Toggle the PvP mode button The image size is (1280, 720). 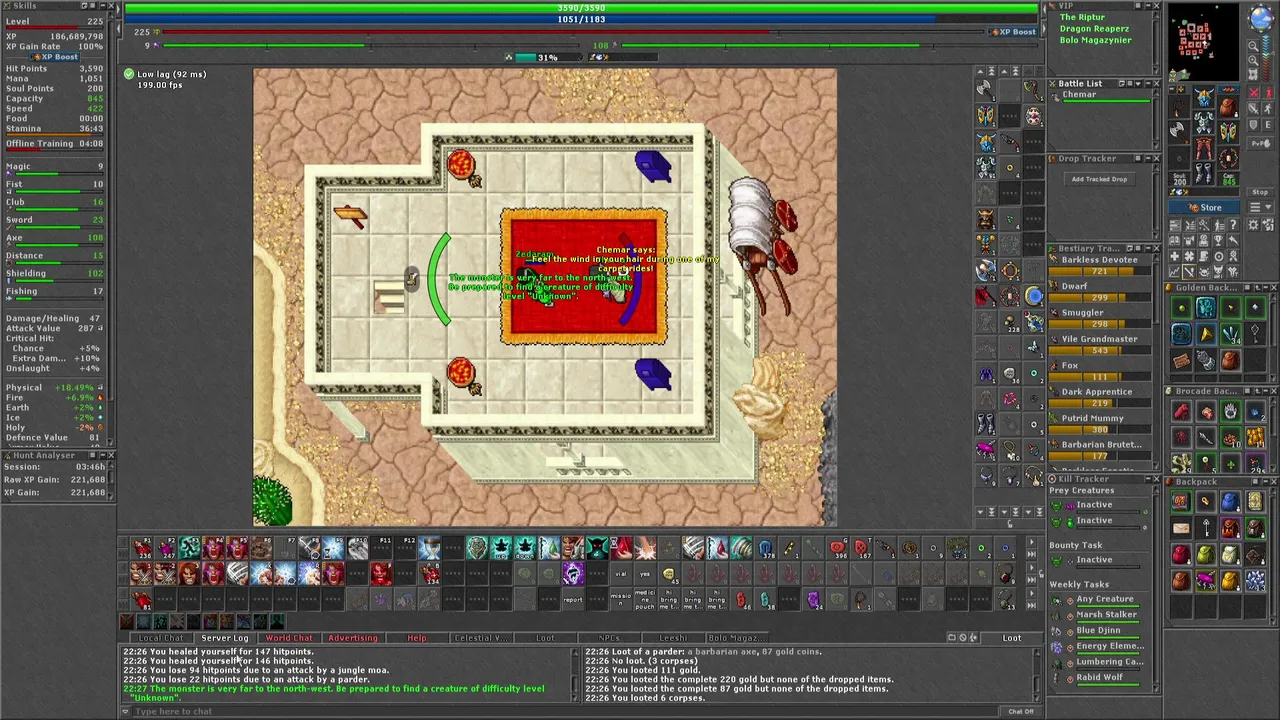pyautogui.click(x=1261, y=143)
